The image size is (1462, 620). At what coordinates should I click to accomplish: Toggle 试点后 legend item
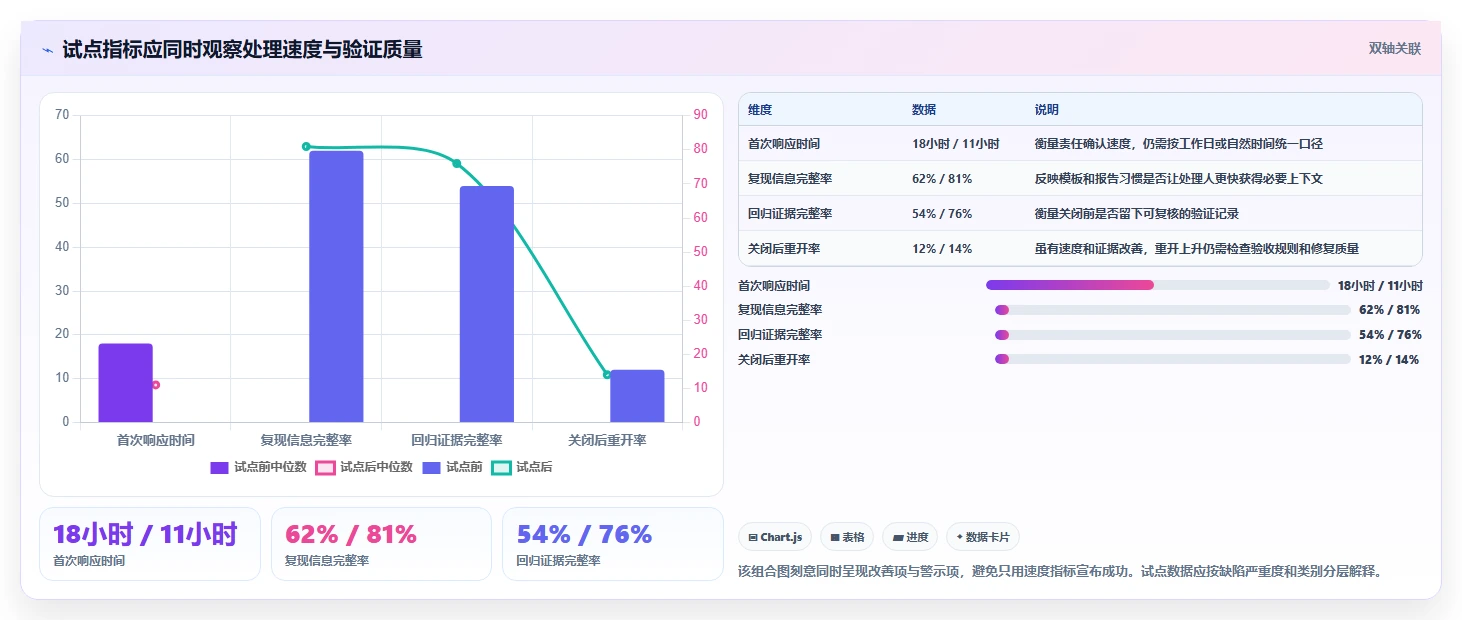[522, 467]
